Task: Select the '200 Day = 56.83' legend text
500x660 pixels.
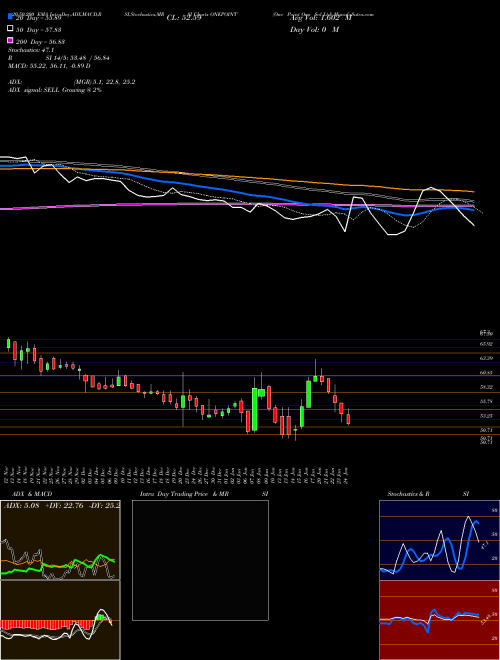Action: tap(40, 42)
